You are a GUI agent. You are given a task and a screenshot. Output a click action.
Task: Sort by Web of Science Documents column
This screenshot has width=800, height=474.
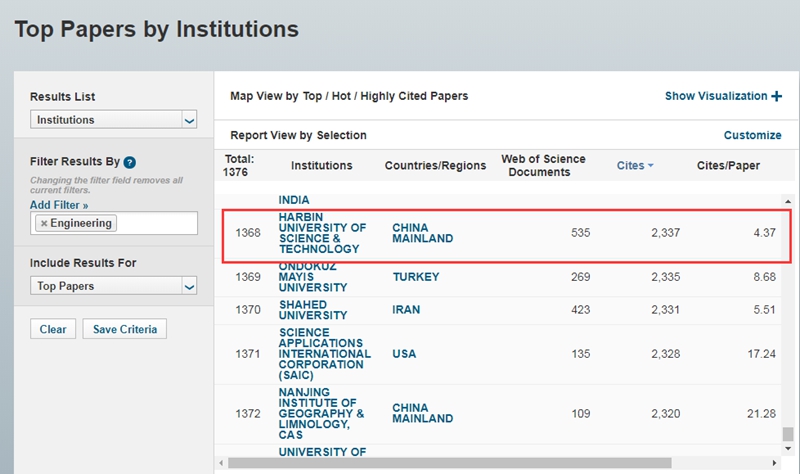click(543, 166)
